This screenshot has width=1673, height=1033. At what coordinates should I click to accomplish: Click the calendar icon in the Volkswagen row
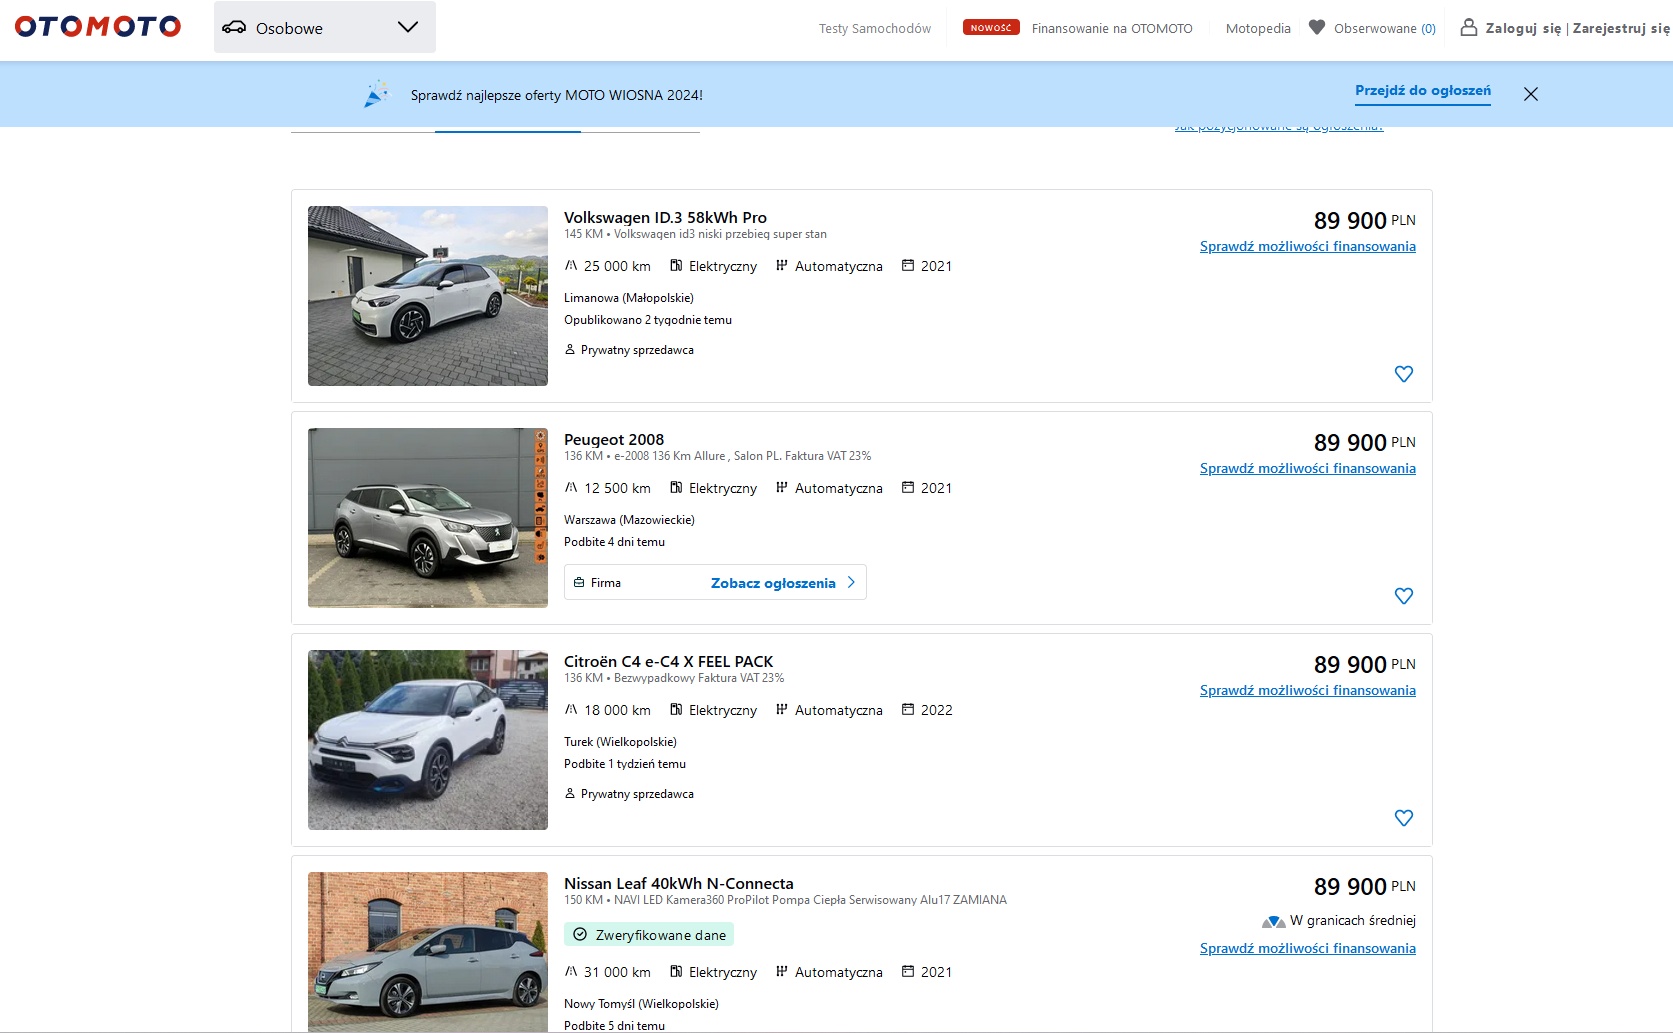pos(908,265)
